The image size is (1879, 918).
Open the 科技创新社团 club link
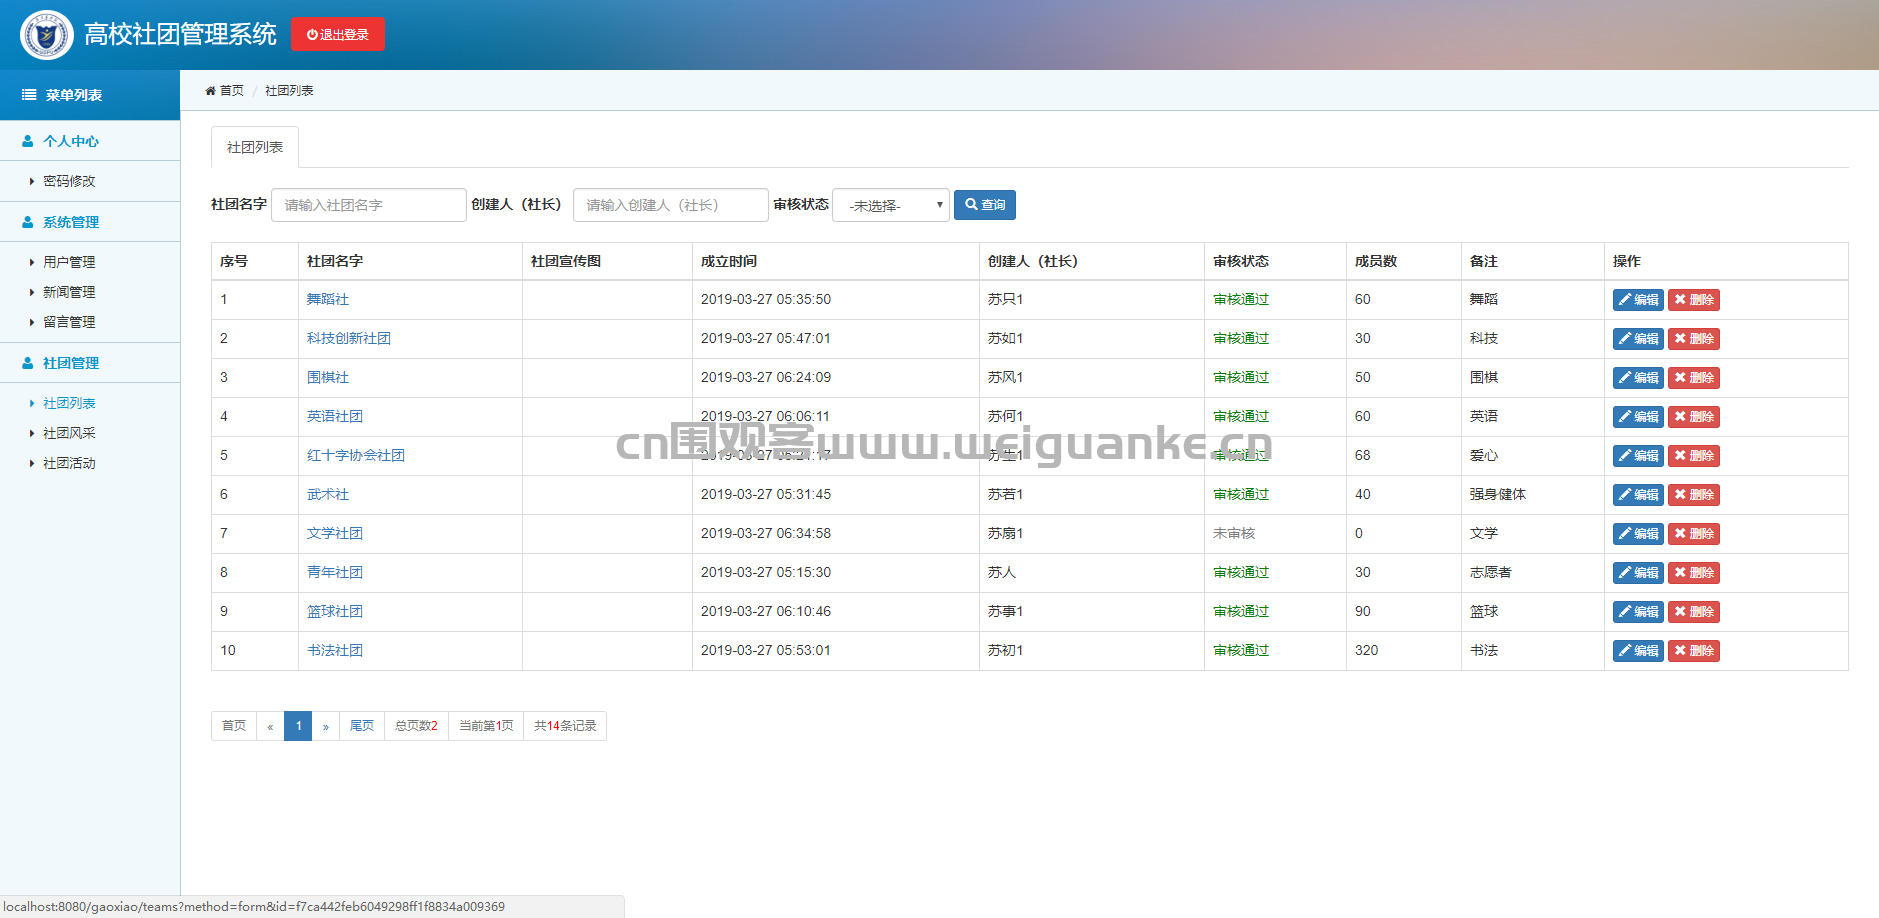click(349, 338)
